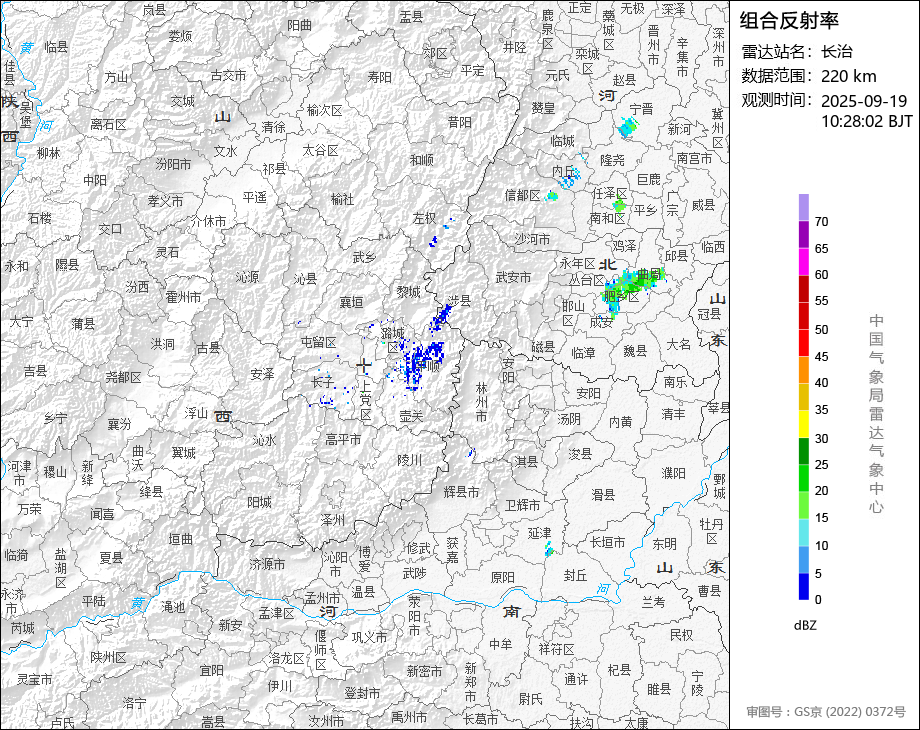Click the small echo near 延津
The height and width of the screenshot is (730, 920).
(x=549, y=550)
